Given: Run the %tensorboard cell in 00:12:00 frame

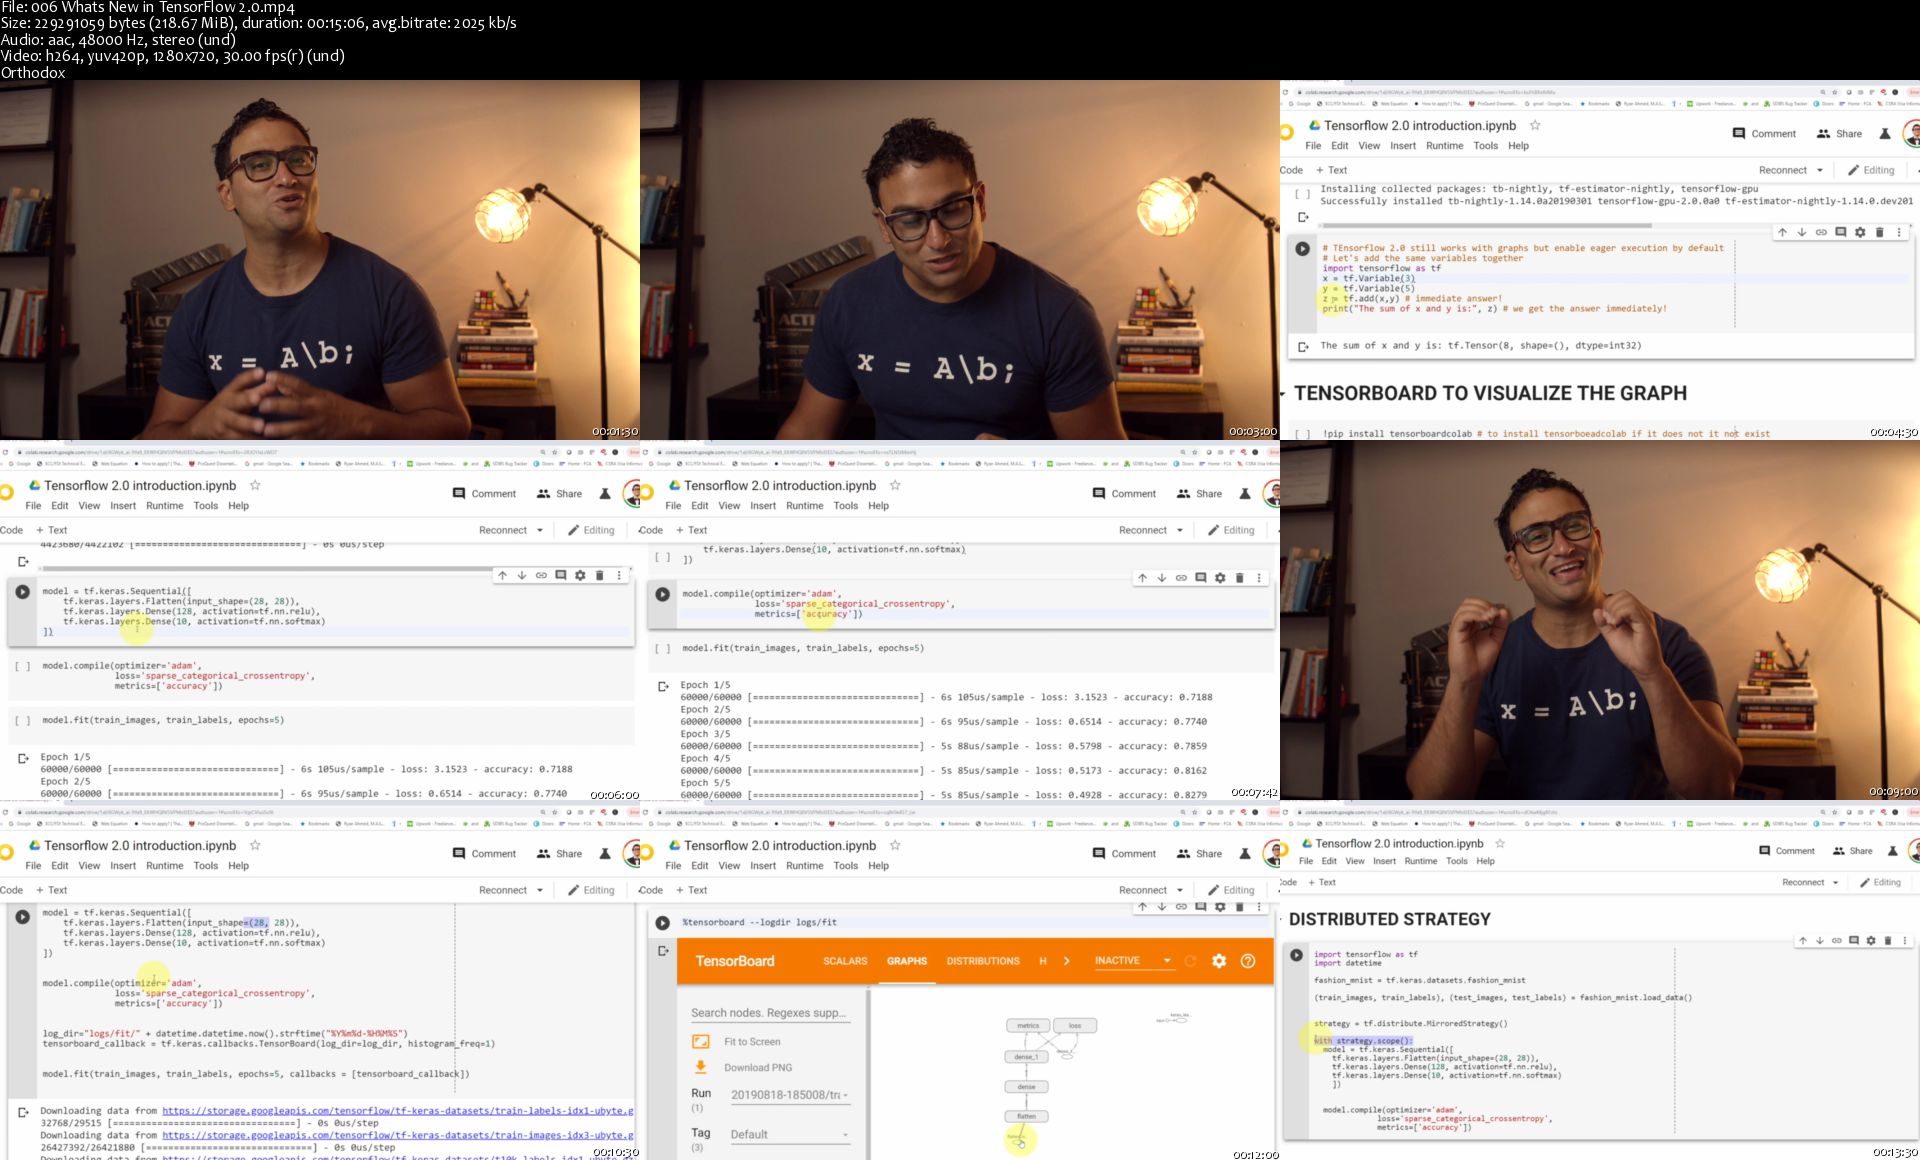Looking at the screenshot, I should tap(662, 923).
